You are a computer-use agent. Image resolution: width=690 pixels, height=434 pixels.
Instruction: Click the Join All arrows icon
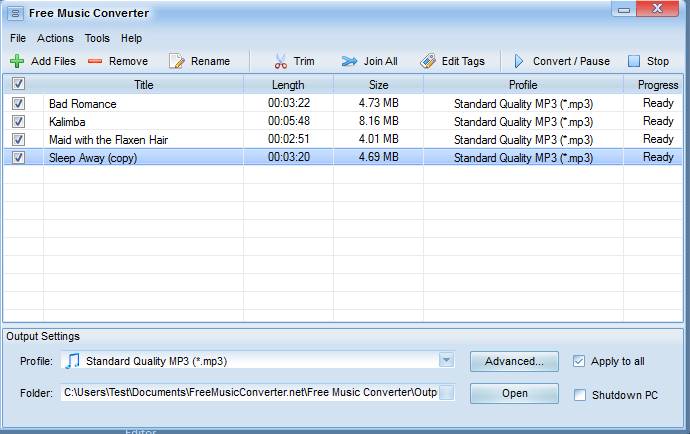pyautogui.click(x=349, y=61)
